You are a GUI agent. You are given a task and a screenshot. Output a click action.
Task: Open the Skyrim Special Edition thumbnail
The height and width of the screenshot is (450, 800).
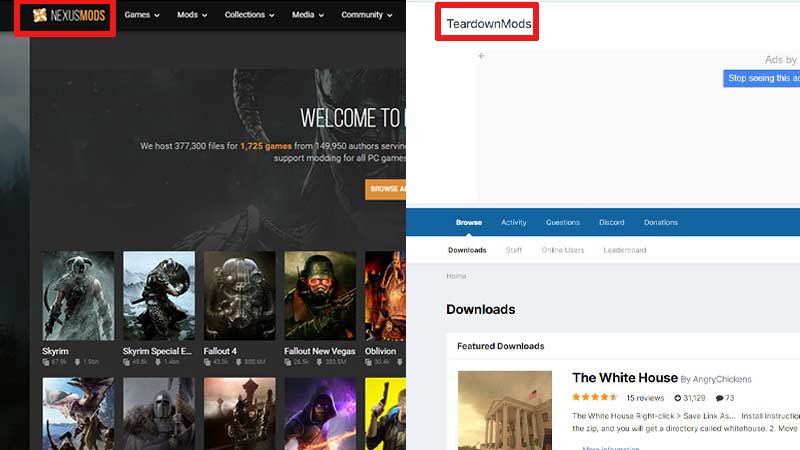[159, 295]
